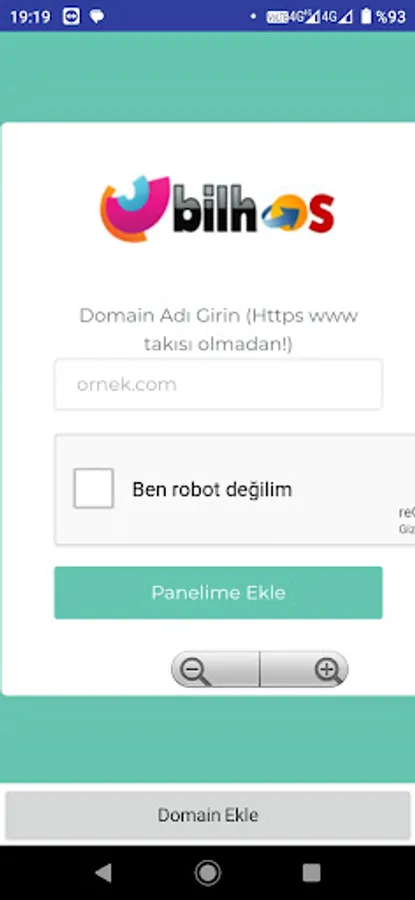Viewport: 415px width, 900px height.
Task: Check the "Ben robot değilim" checkbox
Action: [94, 488]
